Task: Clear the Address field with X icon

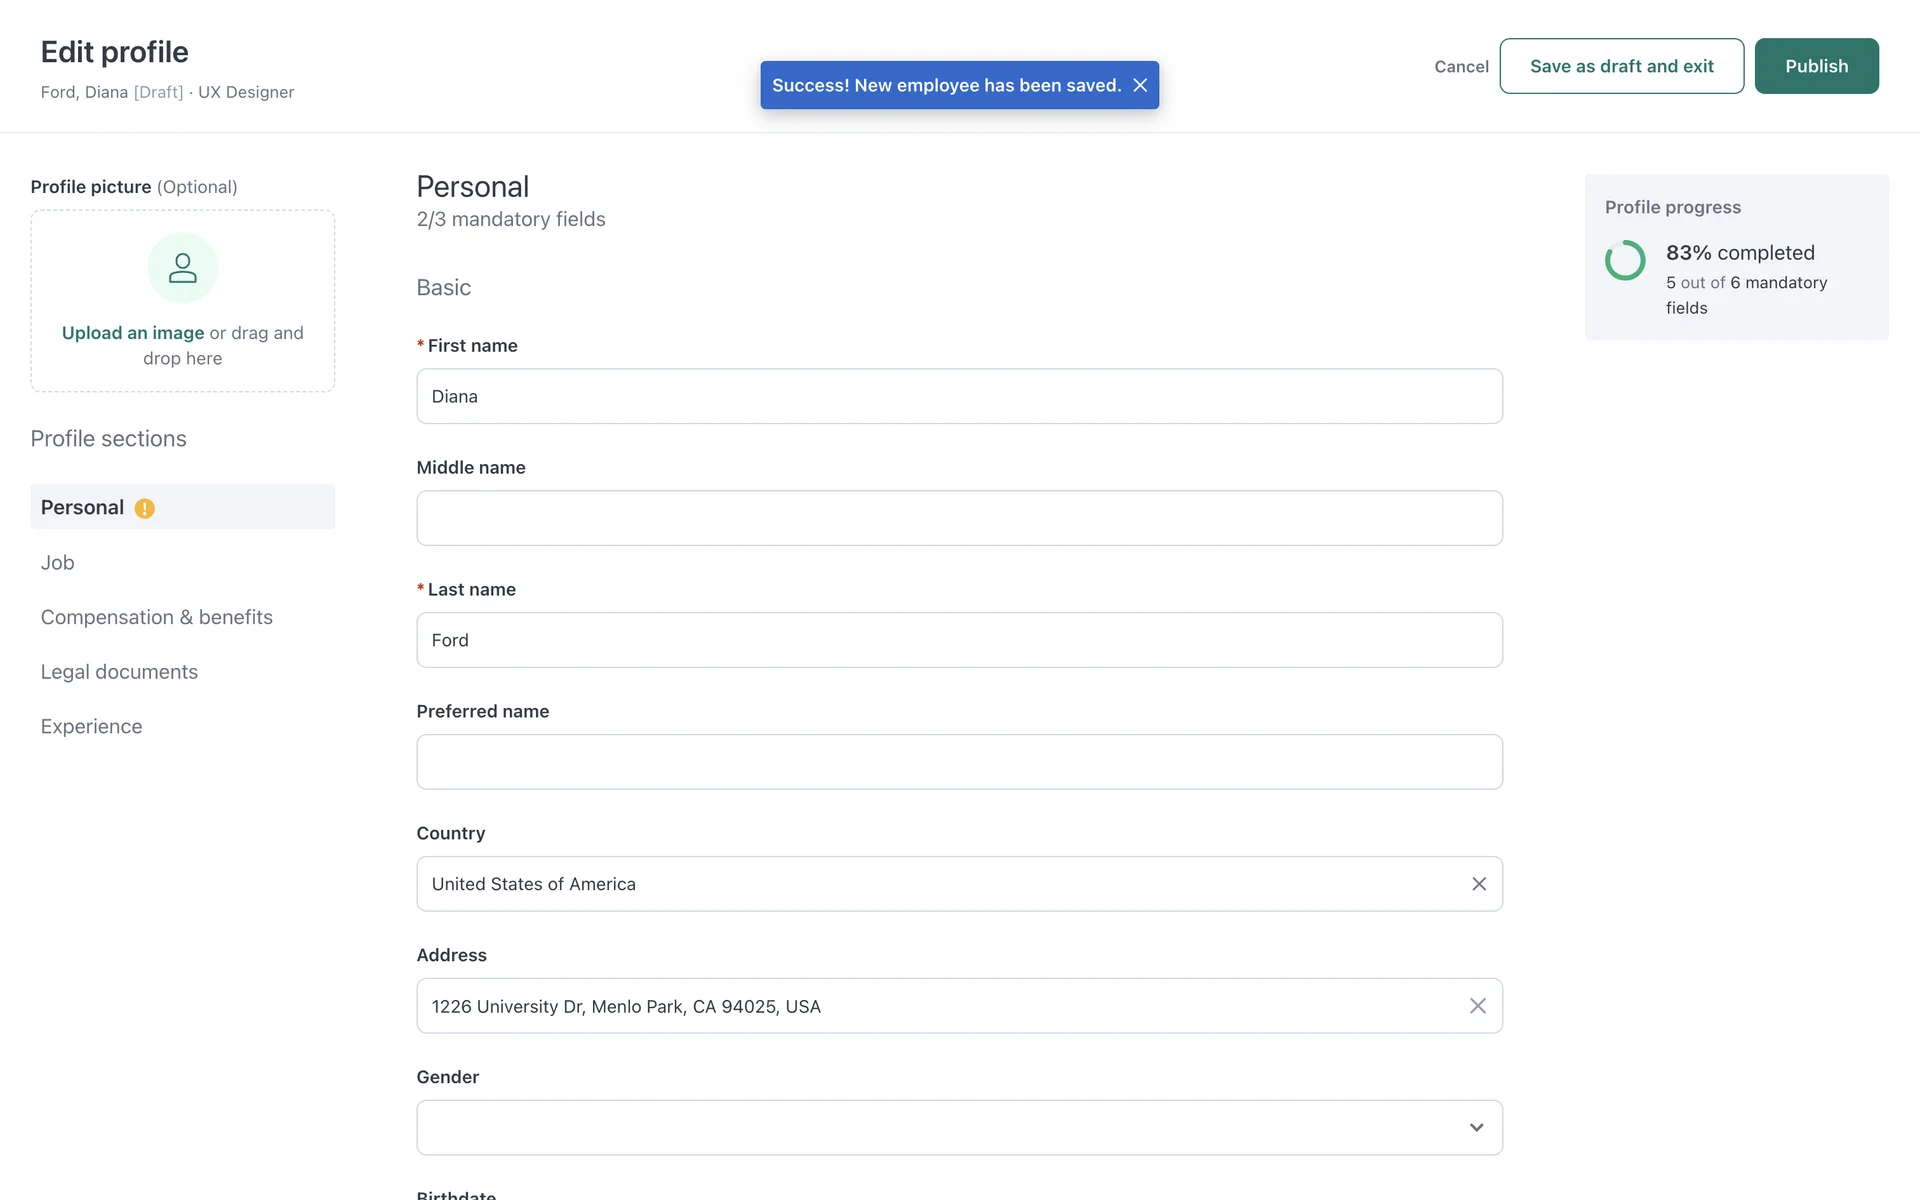Action: click(x=1478, y=1006)
